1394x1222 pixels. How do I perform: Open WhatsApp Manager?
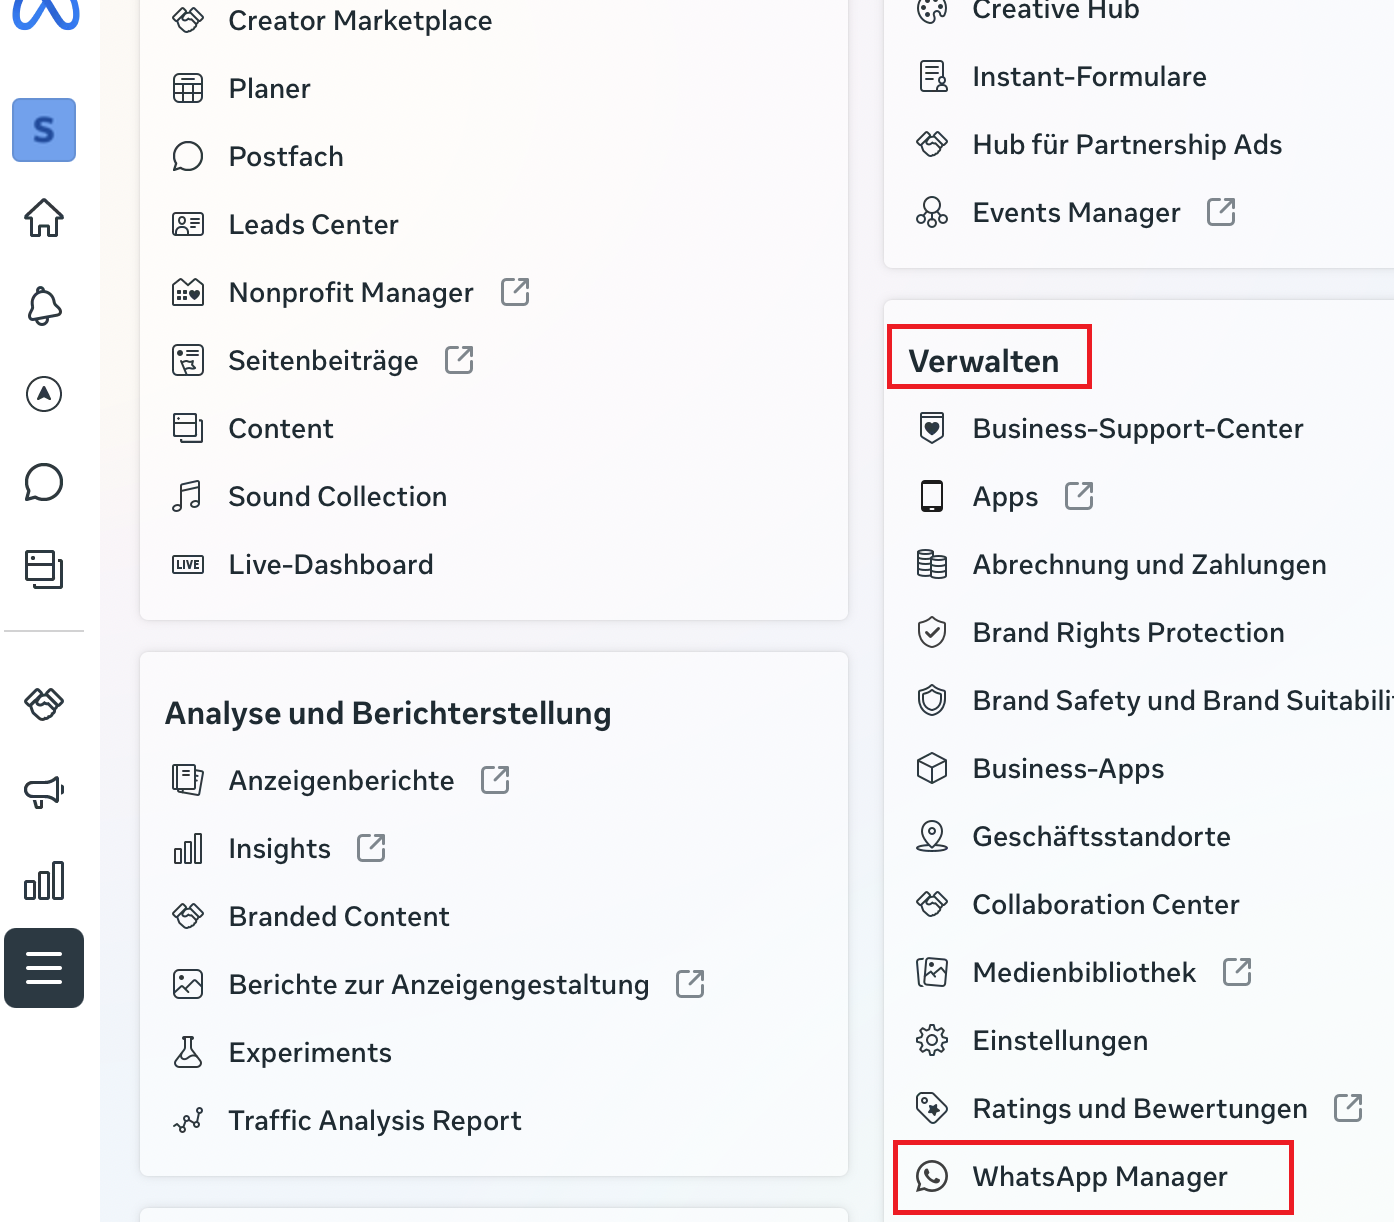click(x=1100, y=1176)
